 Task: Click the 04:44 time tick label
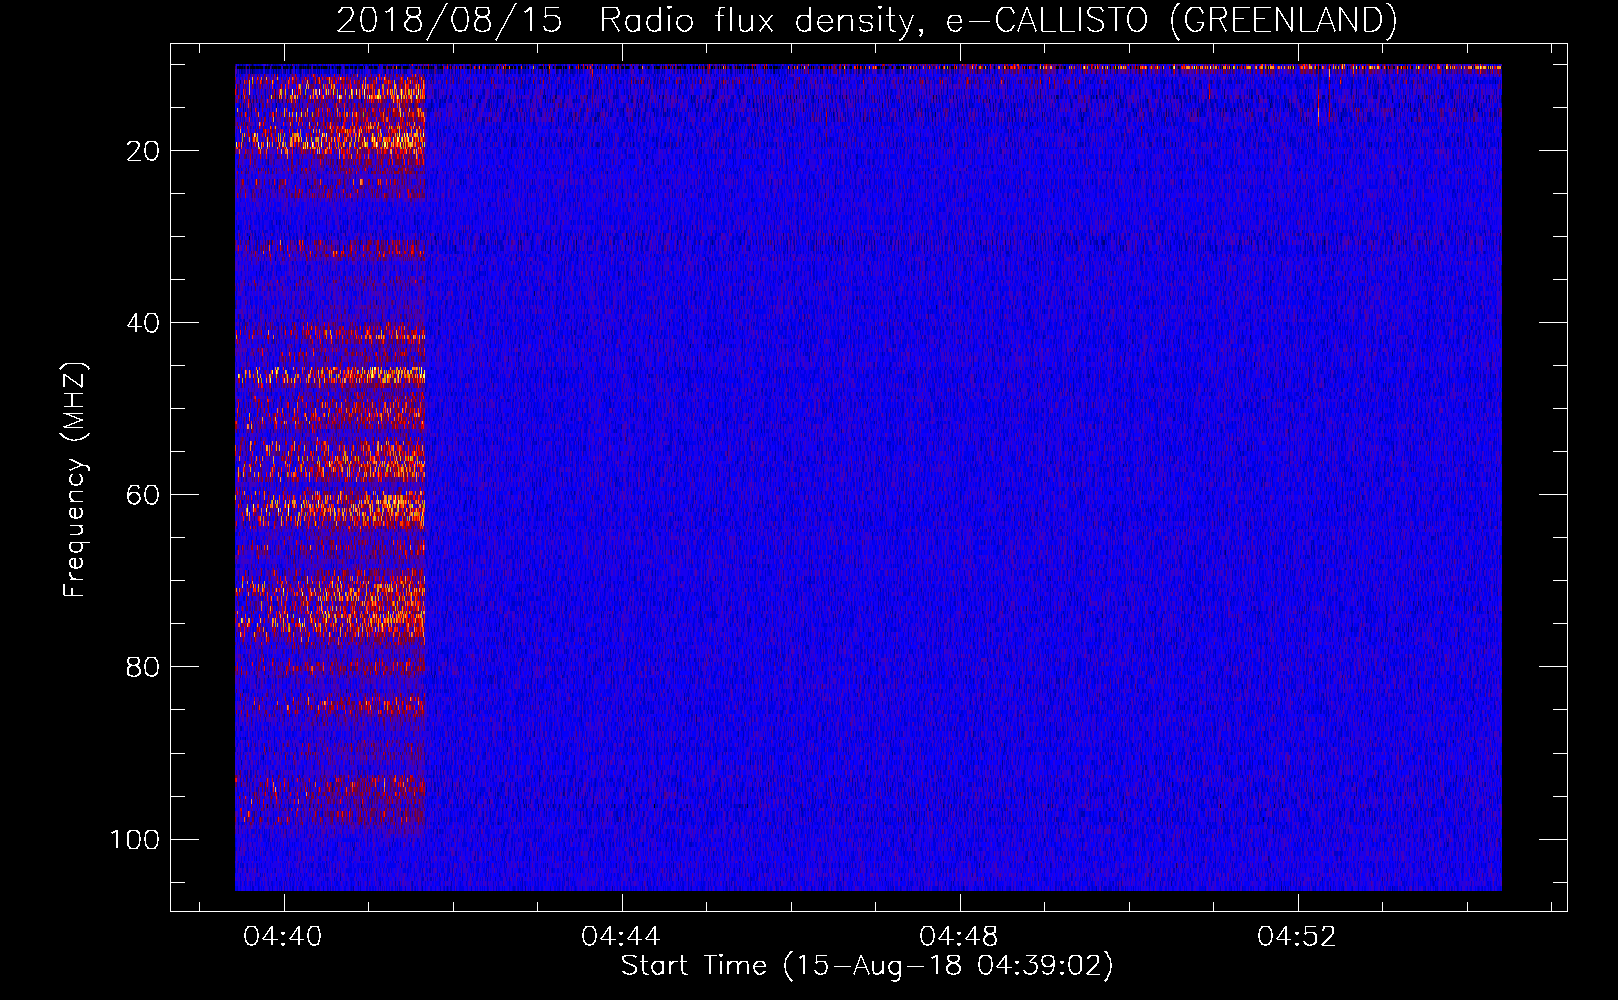click(621, 937)
